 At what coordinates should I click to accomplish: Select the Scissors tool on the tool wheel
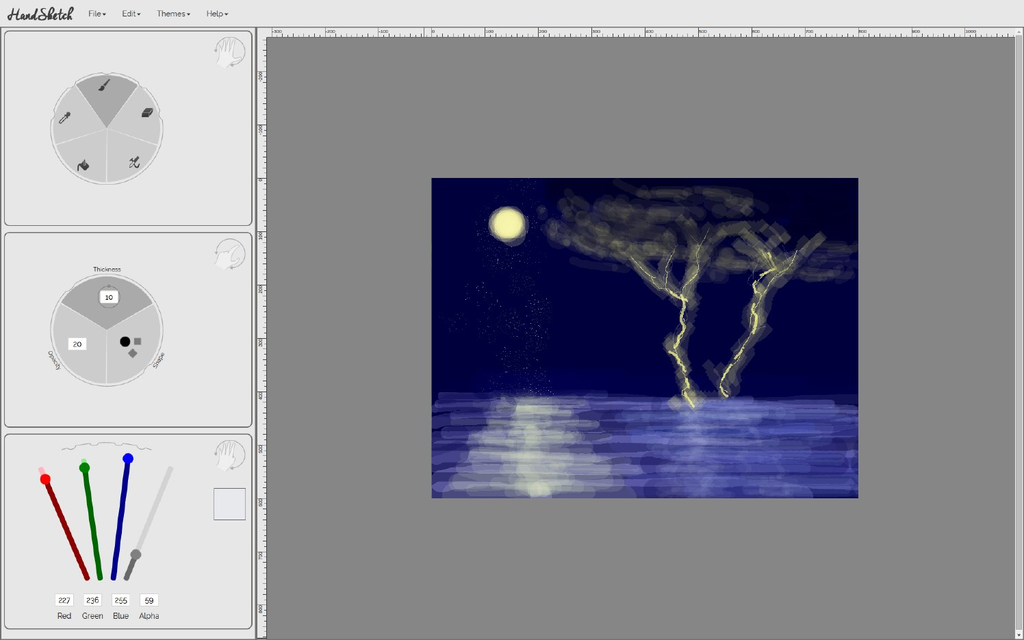tap(134, 162)
